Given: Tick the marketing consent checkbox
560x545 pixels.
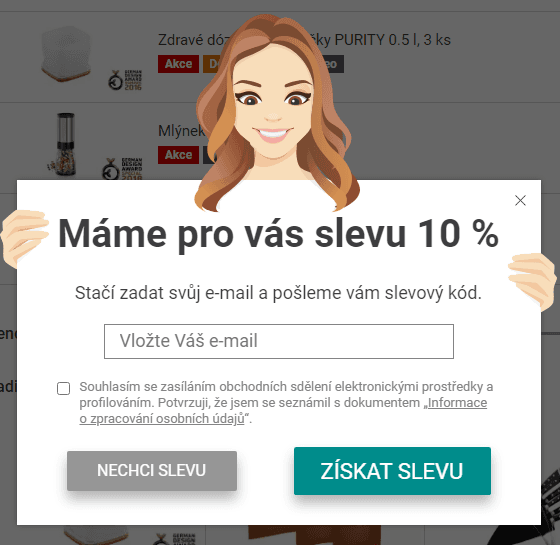Looking at the screenshot, I should pyautogui.click(x=64, y=388).
